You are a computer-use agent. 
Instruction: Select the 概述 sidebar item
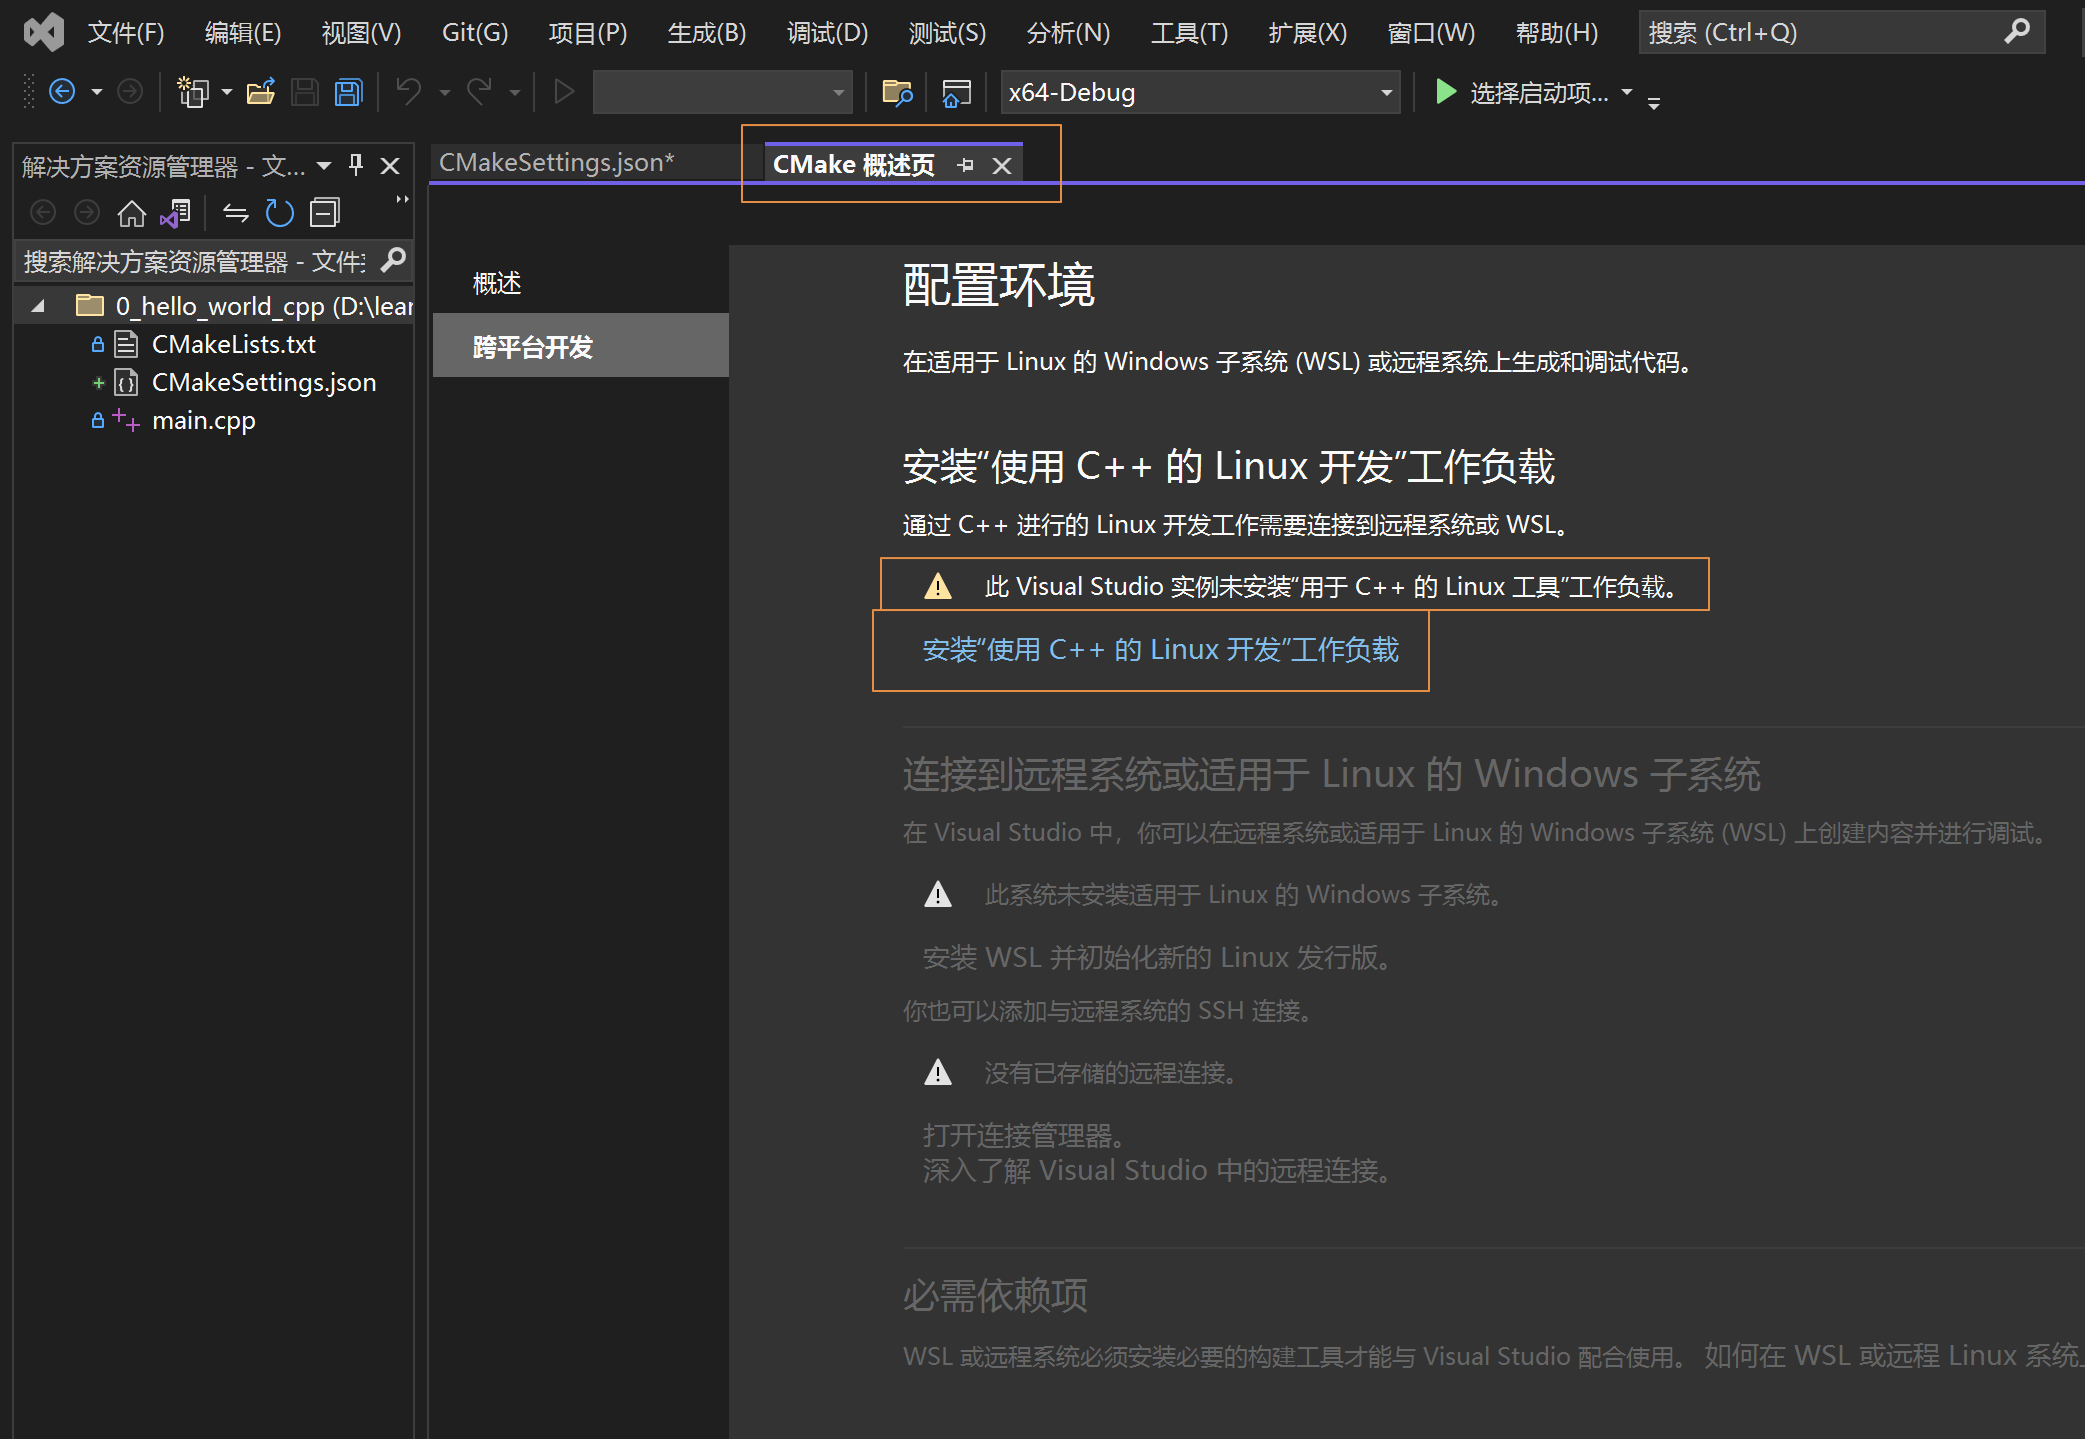[497, 284]
